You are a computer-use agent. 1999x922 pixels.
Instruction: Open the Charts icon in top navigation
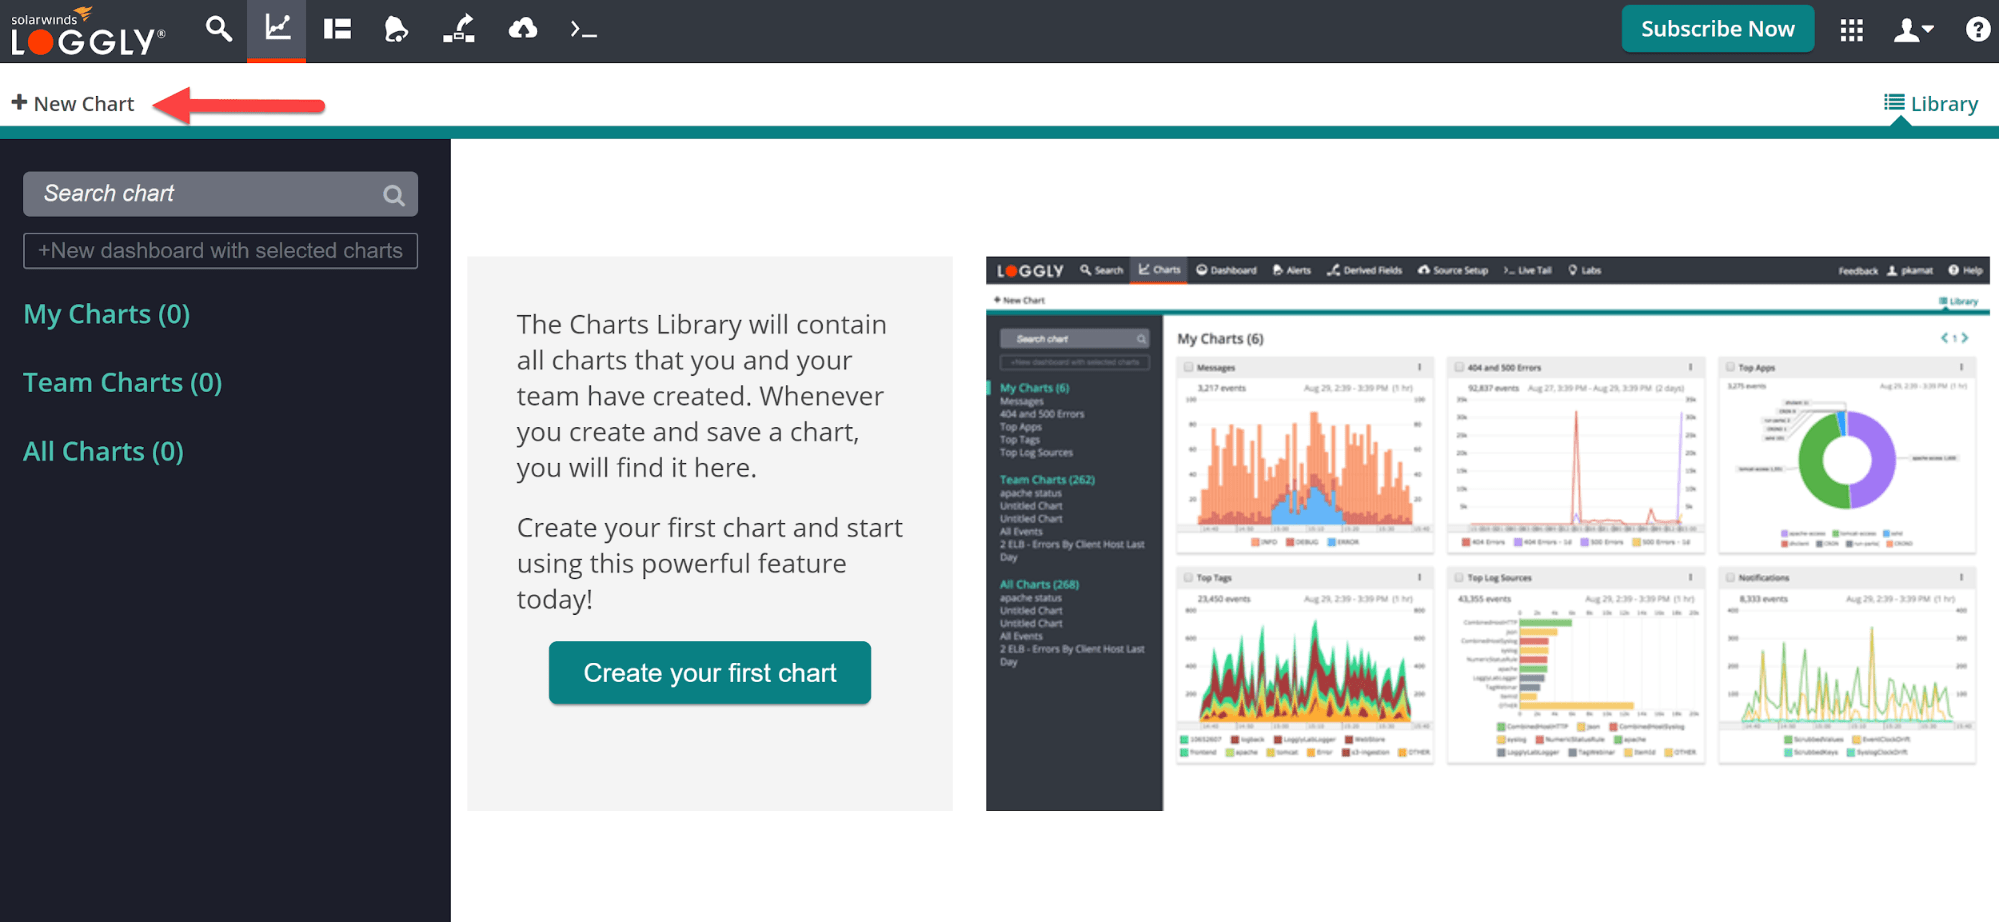pyautogui.click(x=277, y=29)
